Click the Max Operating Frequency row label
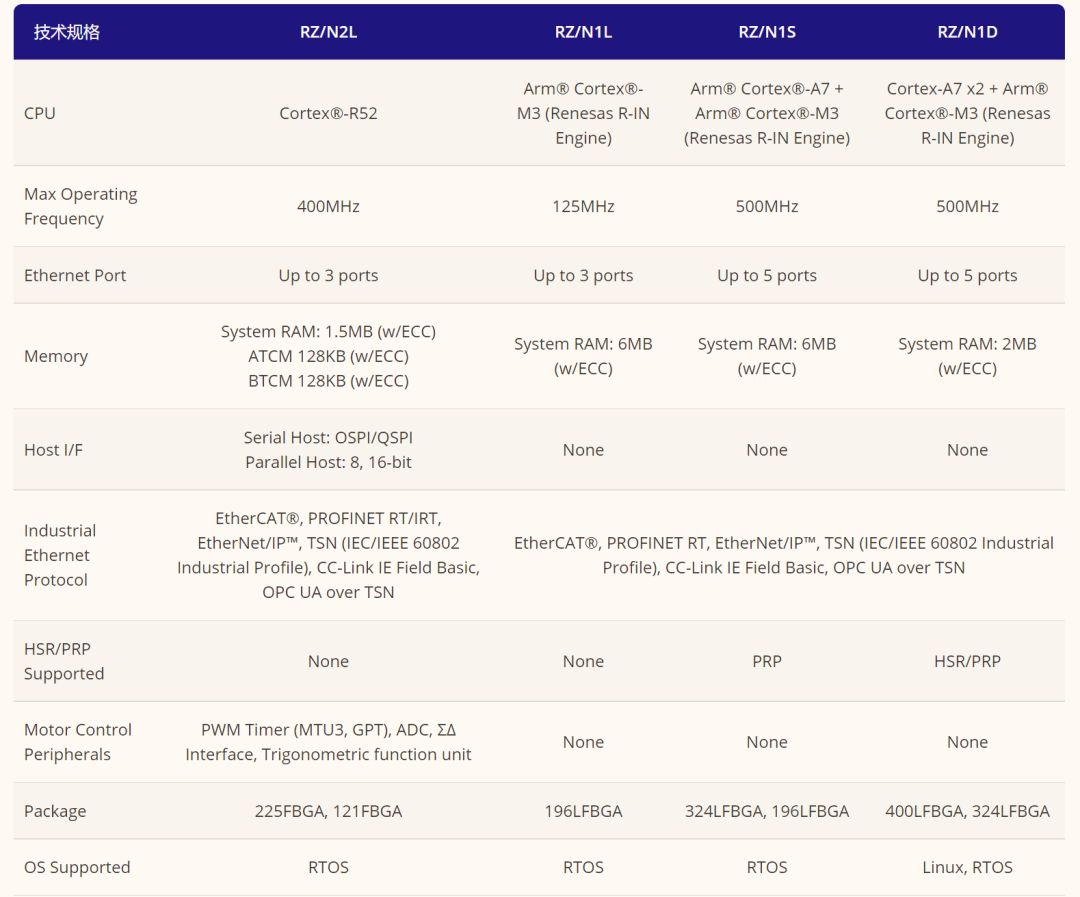This screenshot has width=1080, height=897. pos(80,206)
